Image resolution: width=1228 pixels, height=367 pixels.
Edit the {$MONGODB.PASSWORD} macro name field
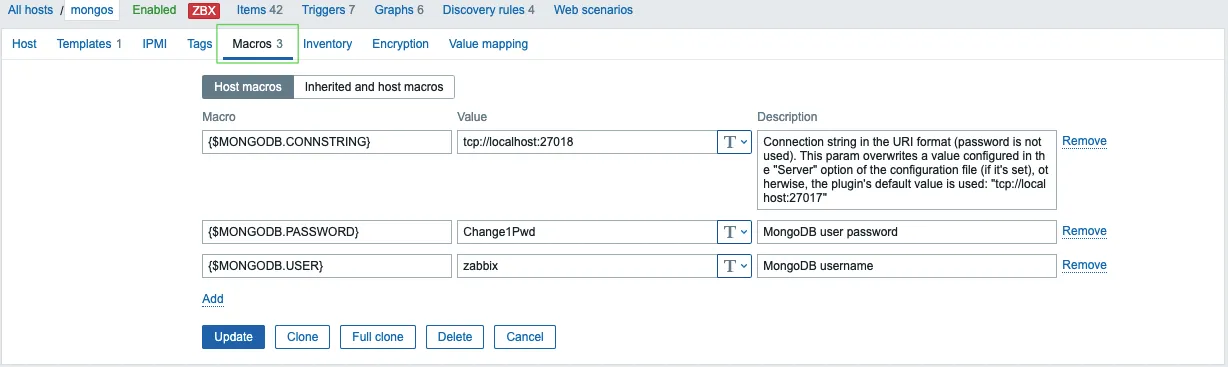[x=327, y=231]
